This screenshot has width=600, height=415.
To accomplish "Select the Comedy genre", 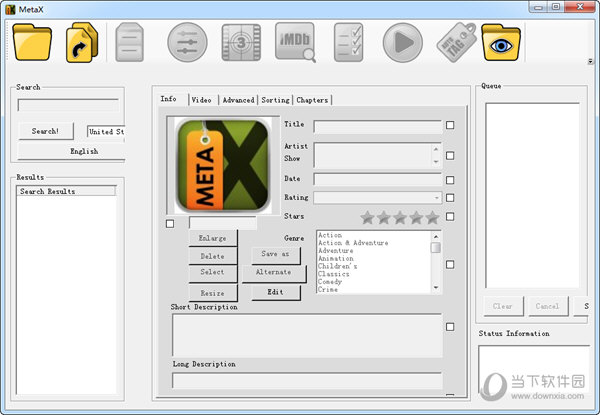I will (x=330, y=282).
